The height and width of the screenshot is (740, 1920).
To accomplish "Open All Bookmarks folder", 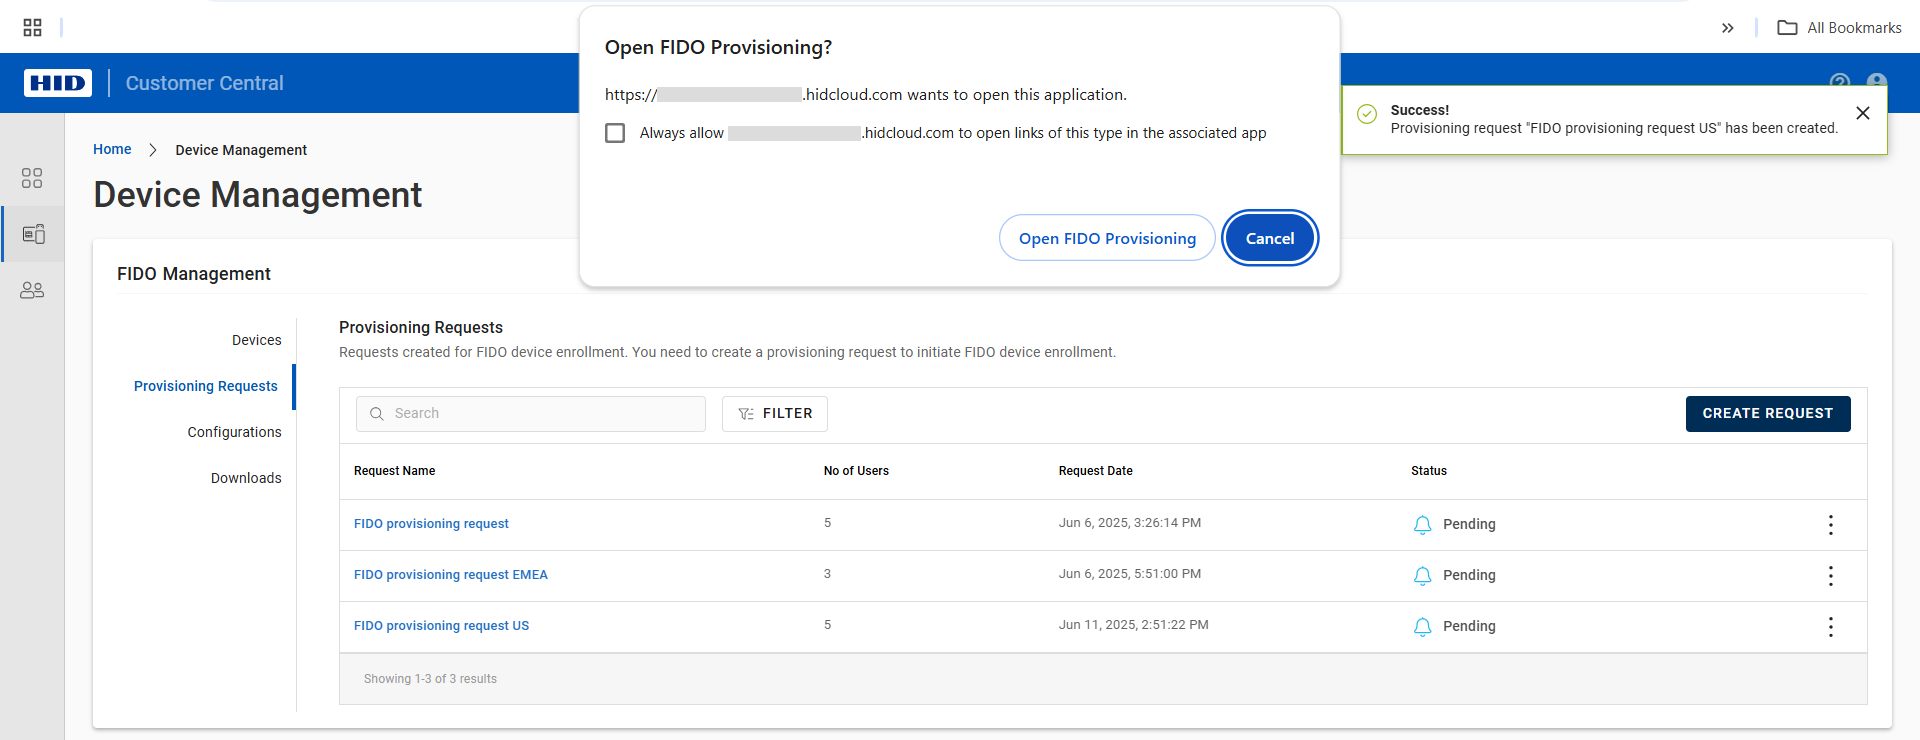I will 1839,28.
